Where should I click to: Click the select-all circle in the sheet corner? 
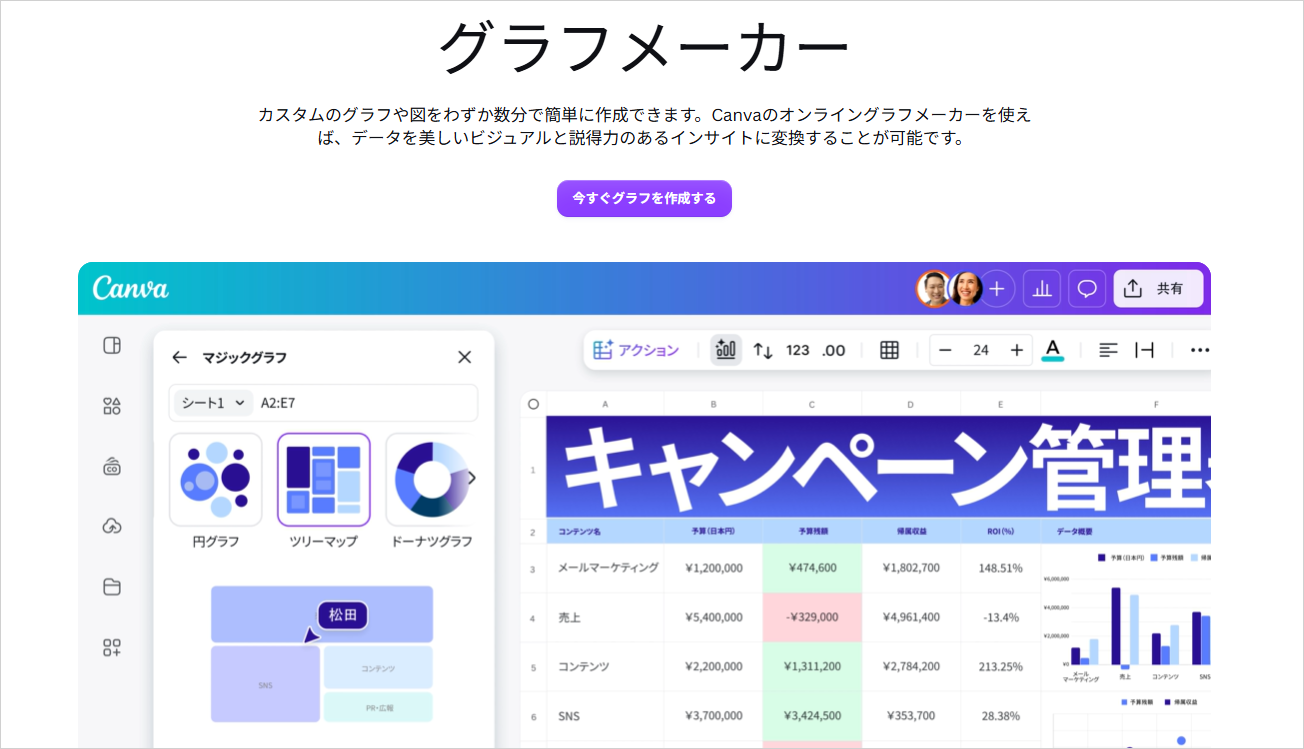pos(533,404)
